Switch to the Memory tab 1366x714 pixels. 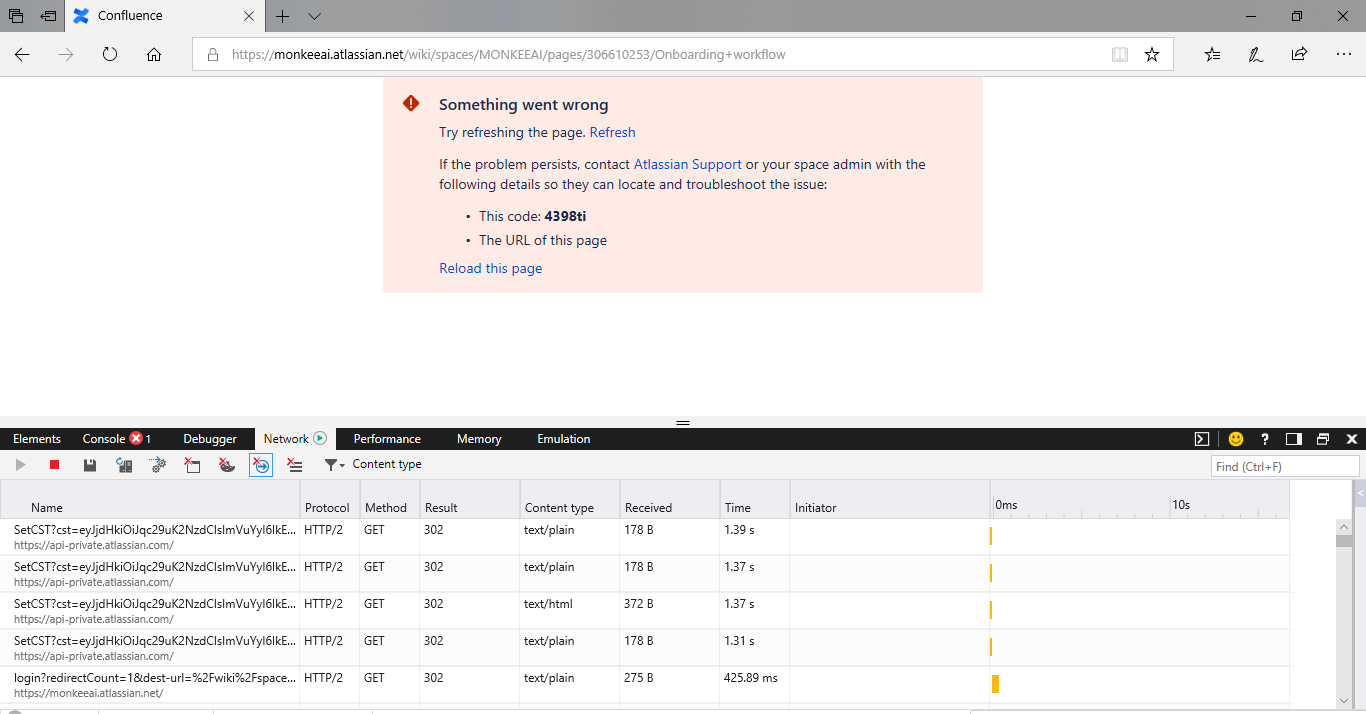(x=479, y=439)
